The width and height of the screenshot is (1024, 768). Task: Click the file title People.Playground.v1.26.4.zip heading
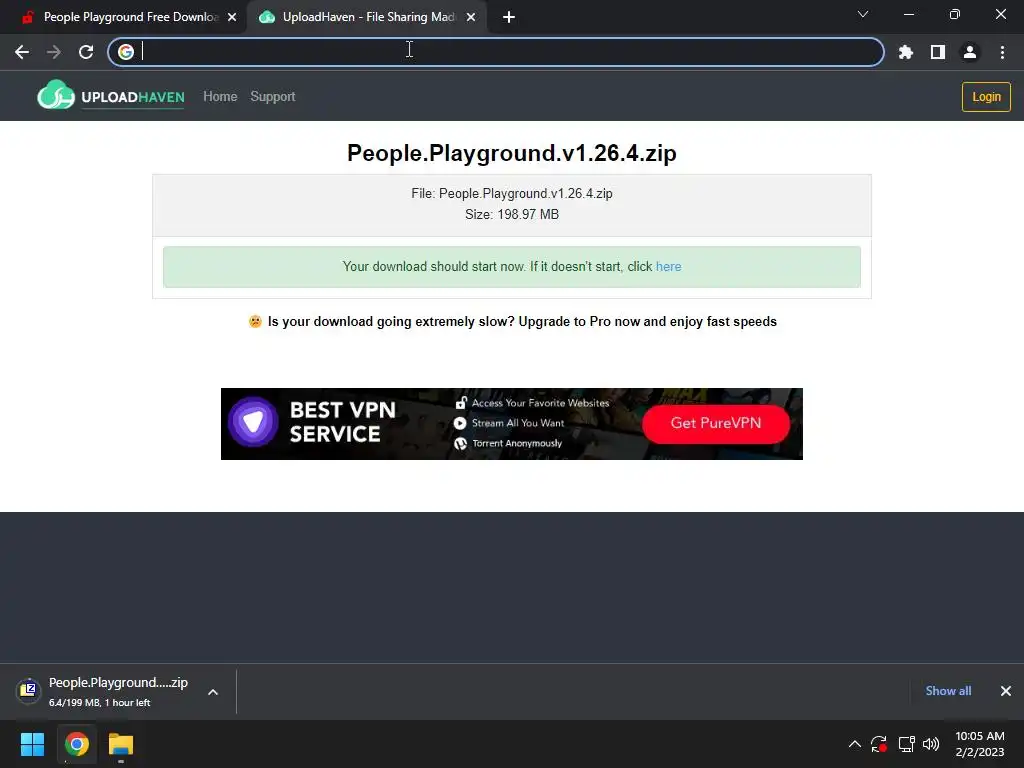[512, 153]
